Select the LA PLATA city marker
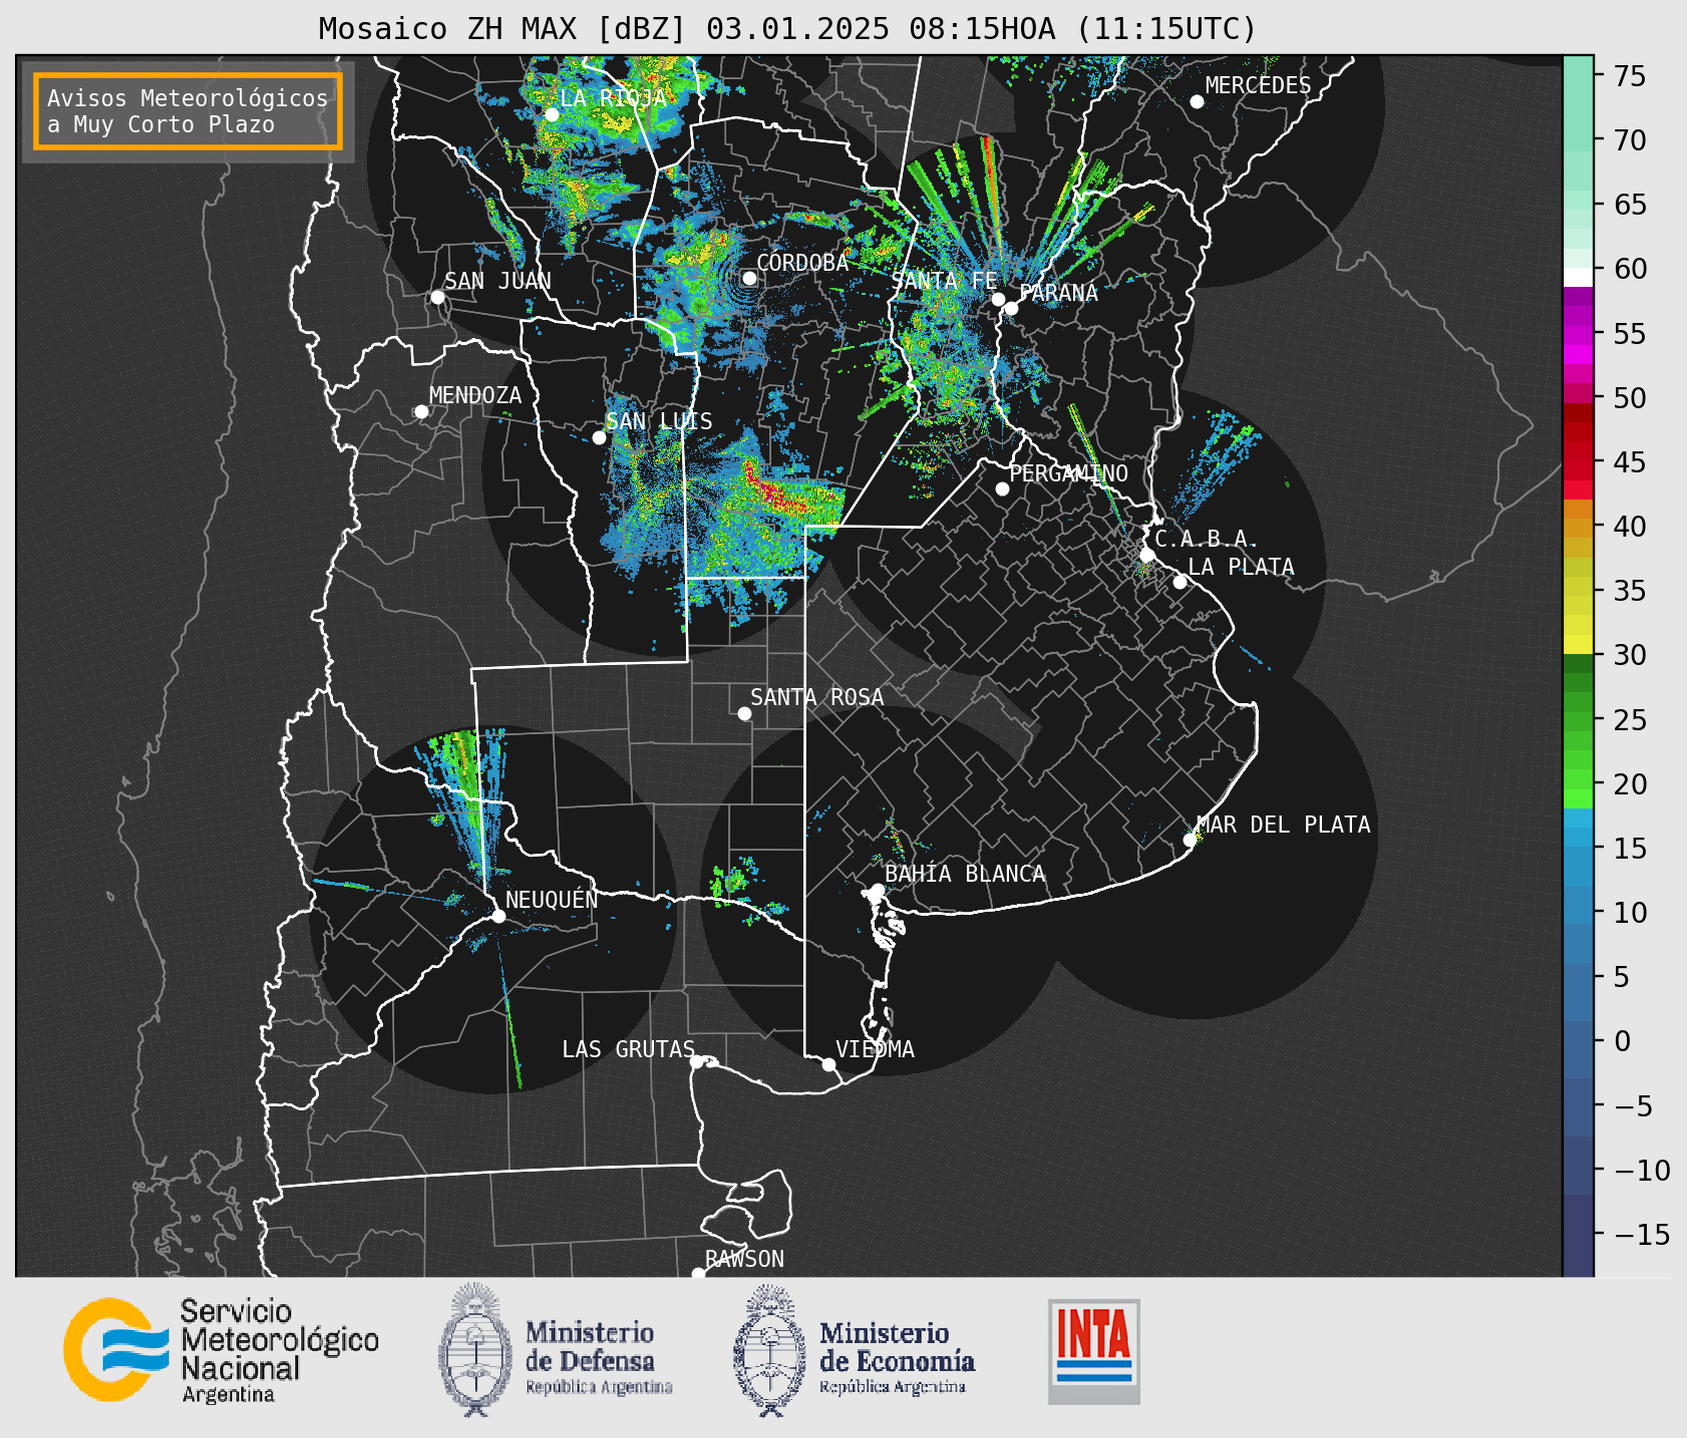The image size is (1687, 1438). point(1180,582)
